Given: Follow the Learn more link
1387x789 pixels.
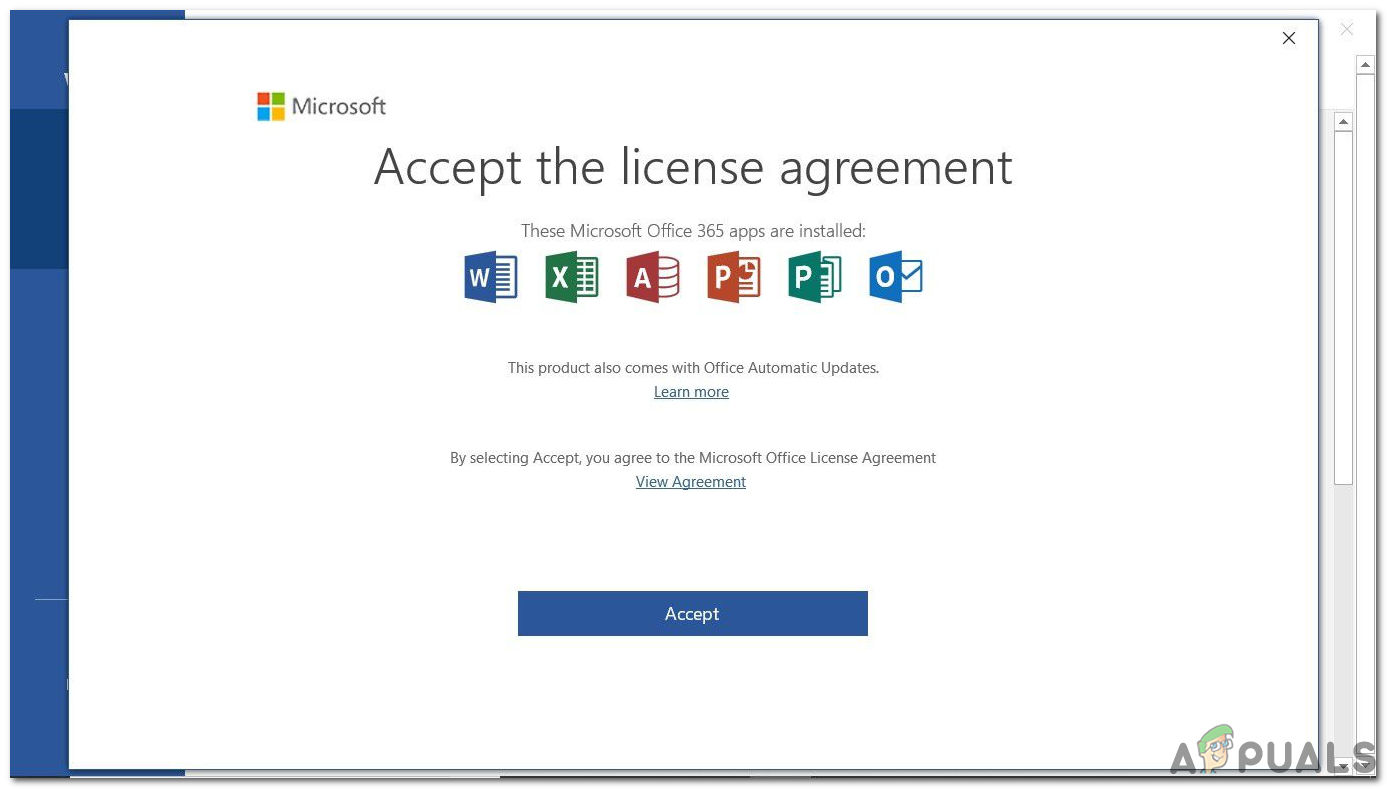Looking at the screenshot, I should [691, 391].
